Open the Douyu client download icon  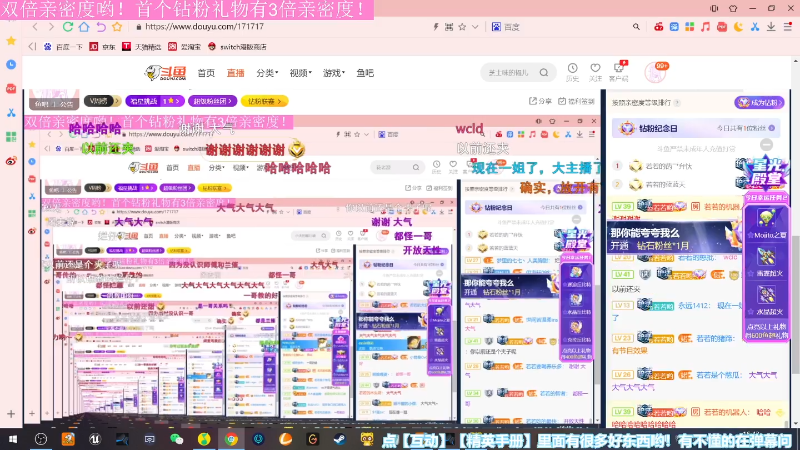tap(619, 72)
